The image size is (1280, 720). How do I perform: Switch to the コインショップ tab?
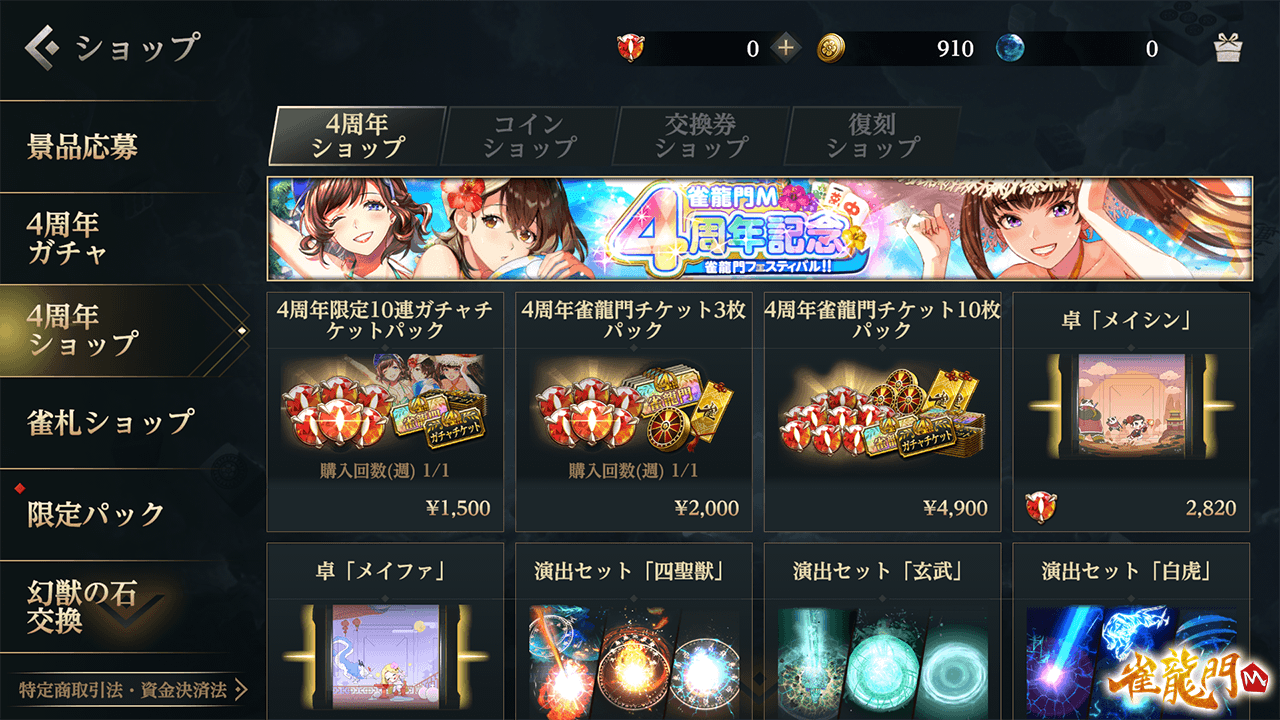530,136
